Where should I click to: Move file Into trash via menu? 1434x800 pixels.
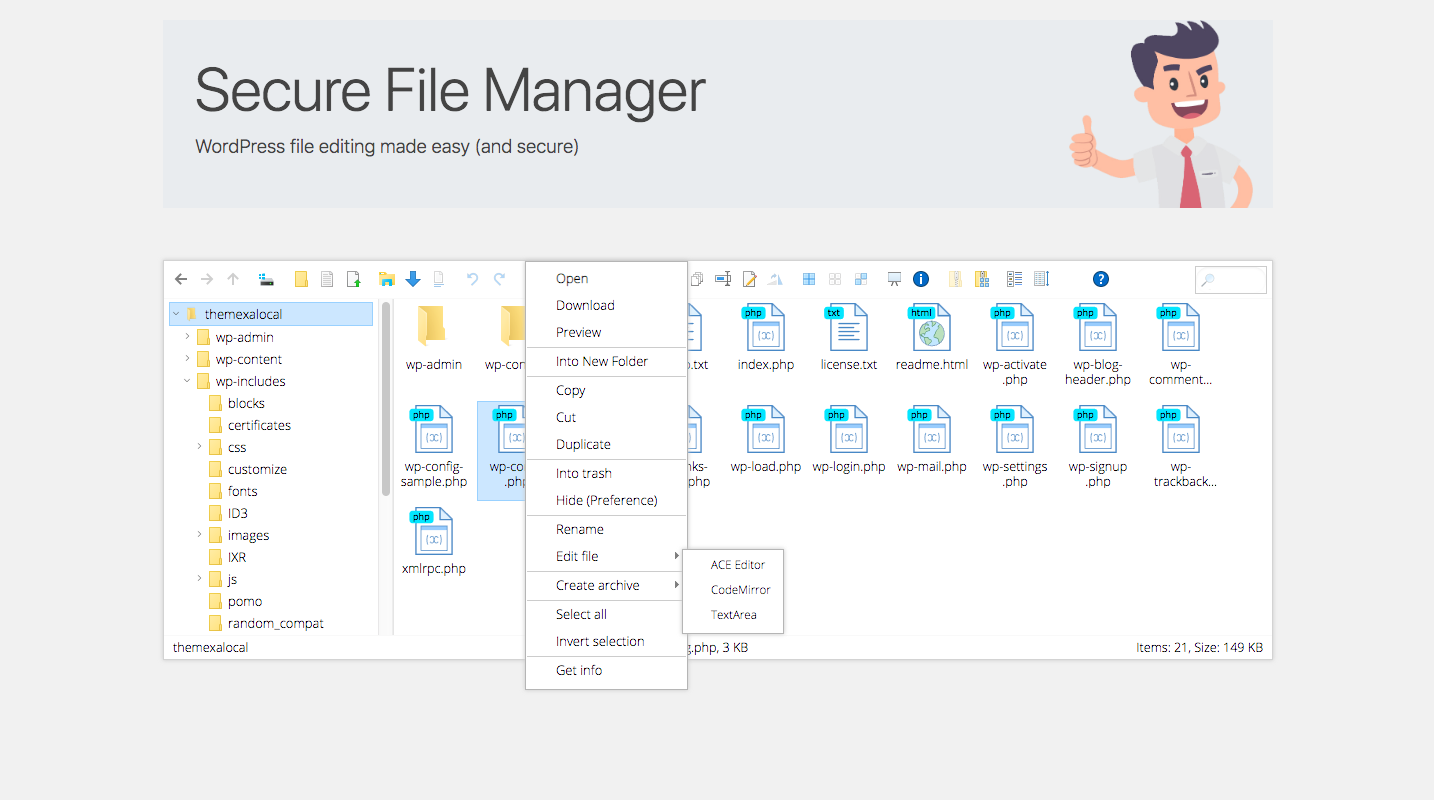coord(606,473)
